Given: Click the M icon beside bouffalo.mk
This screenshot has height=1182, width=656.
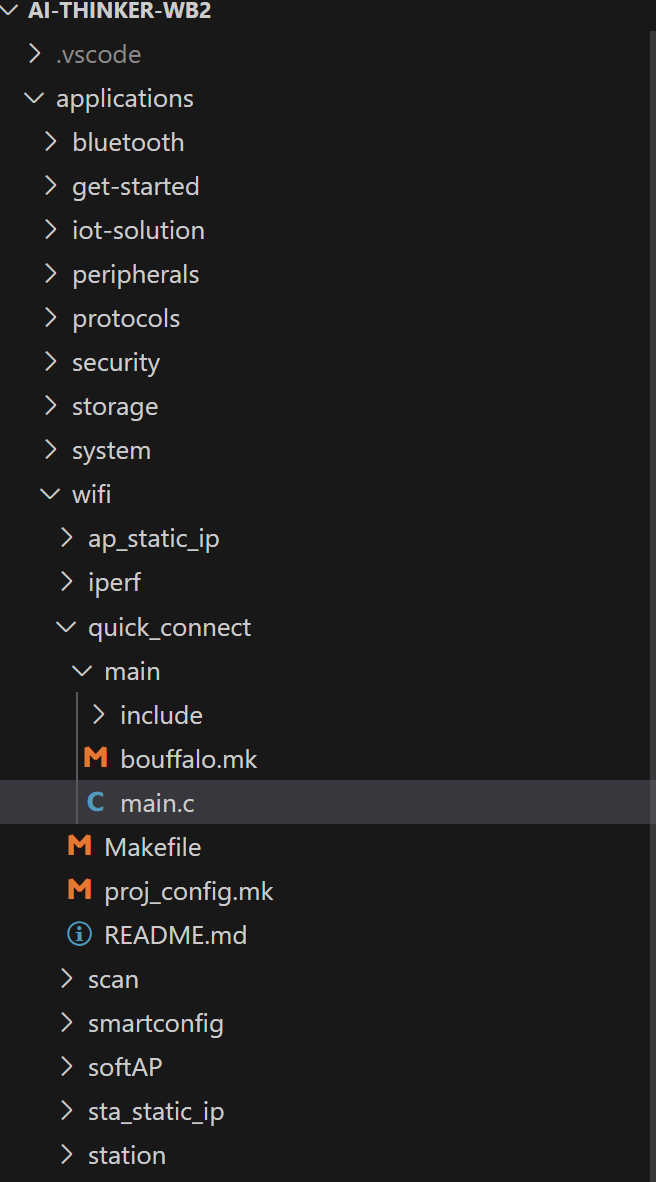Looking at the screenshot, I should point(96,758).
